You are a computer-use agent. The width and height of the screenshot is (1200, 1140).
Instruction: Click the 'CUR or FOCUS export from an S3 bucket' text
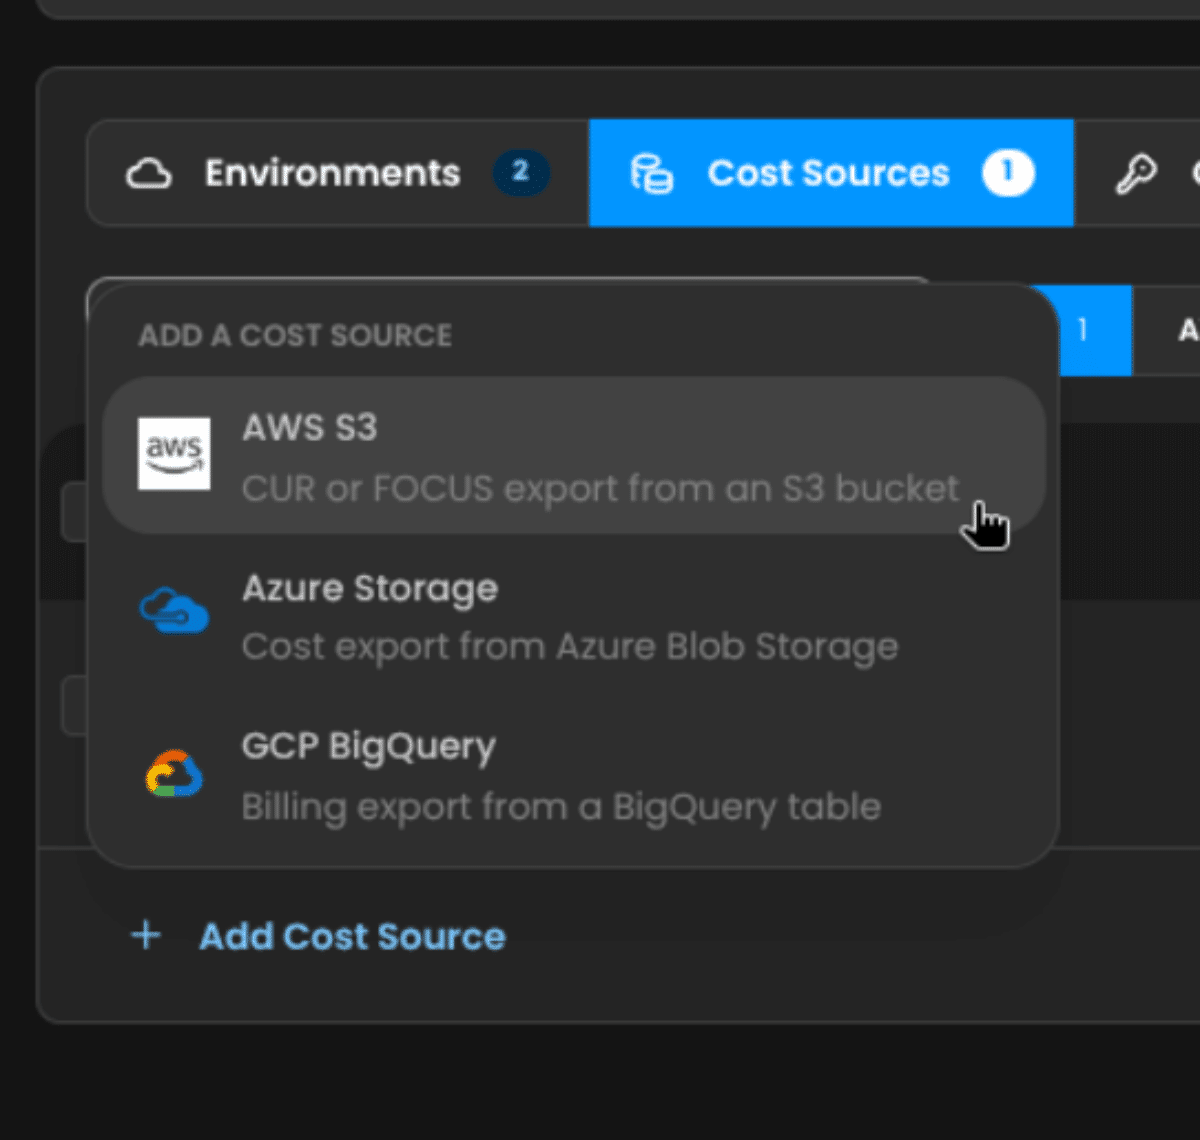600,488
